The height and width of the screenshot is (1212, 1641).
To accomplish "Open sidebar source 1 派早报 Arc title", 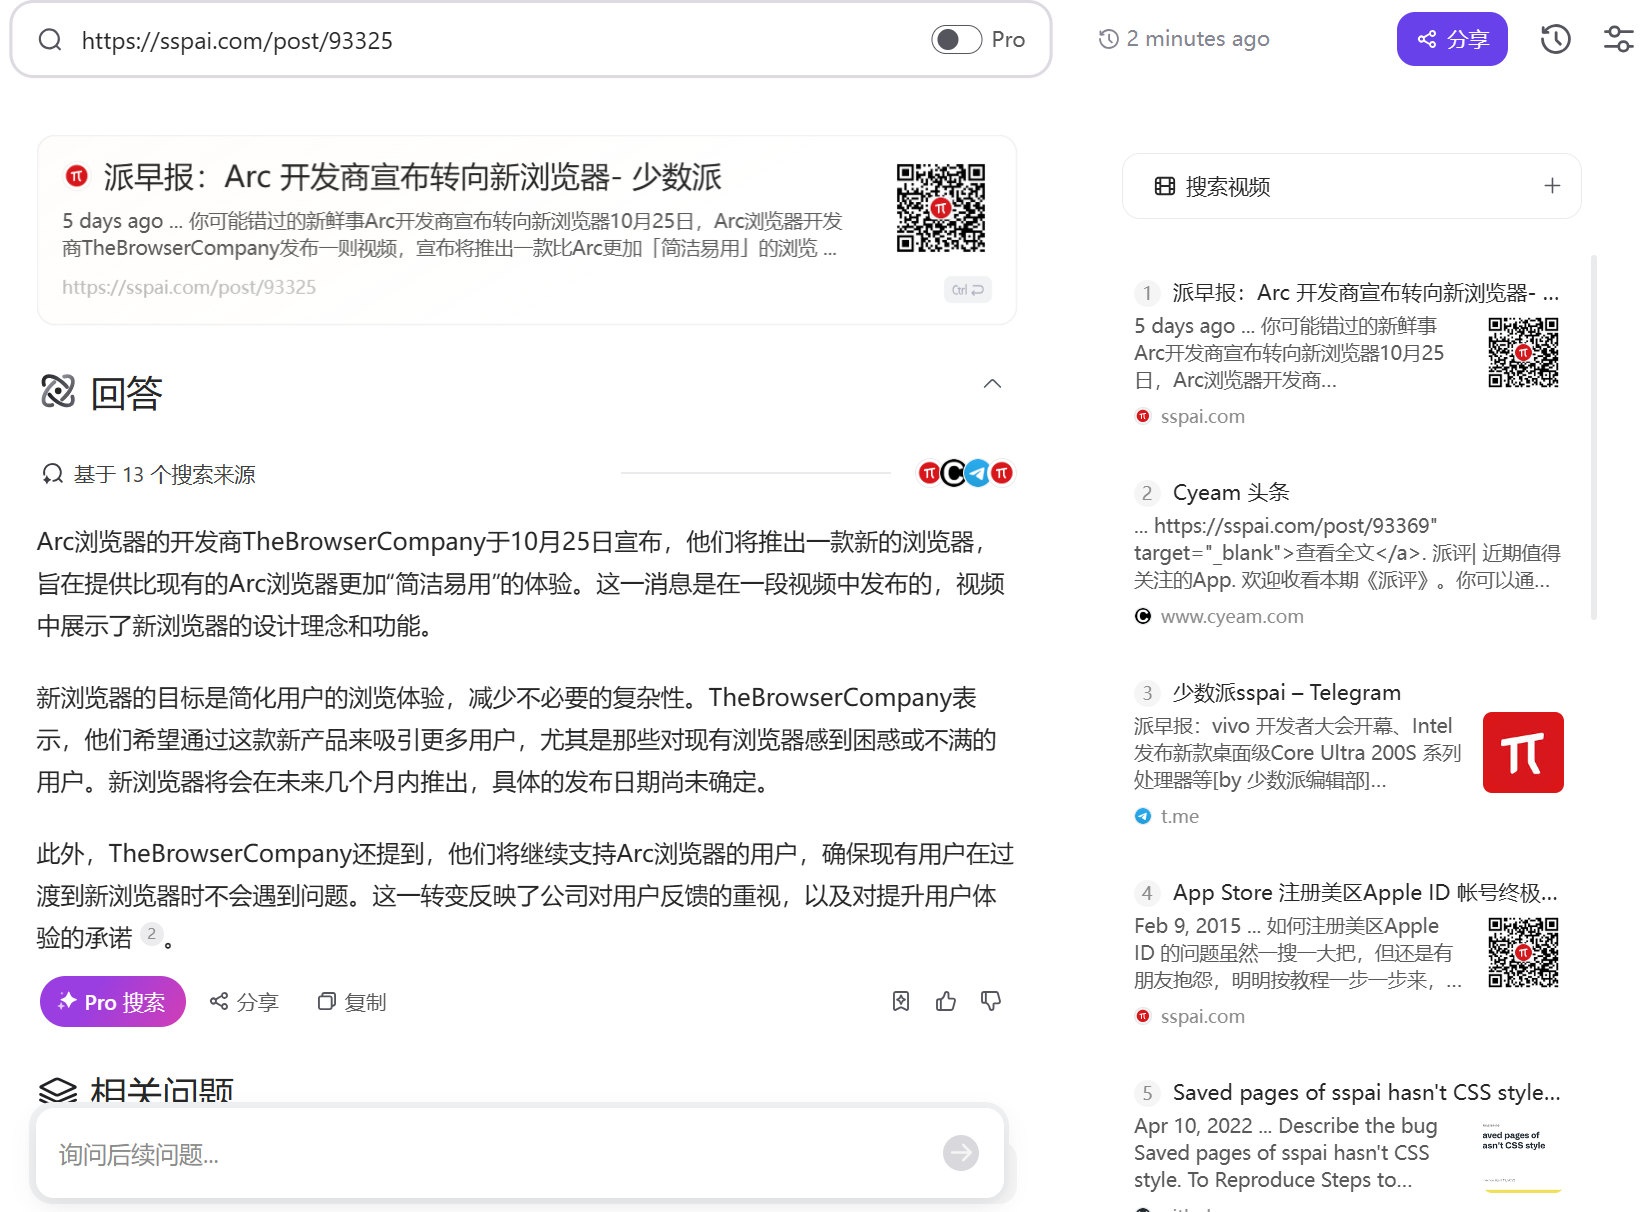I will 1366,293.
